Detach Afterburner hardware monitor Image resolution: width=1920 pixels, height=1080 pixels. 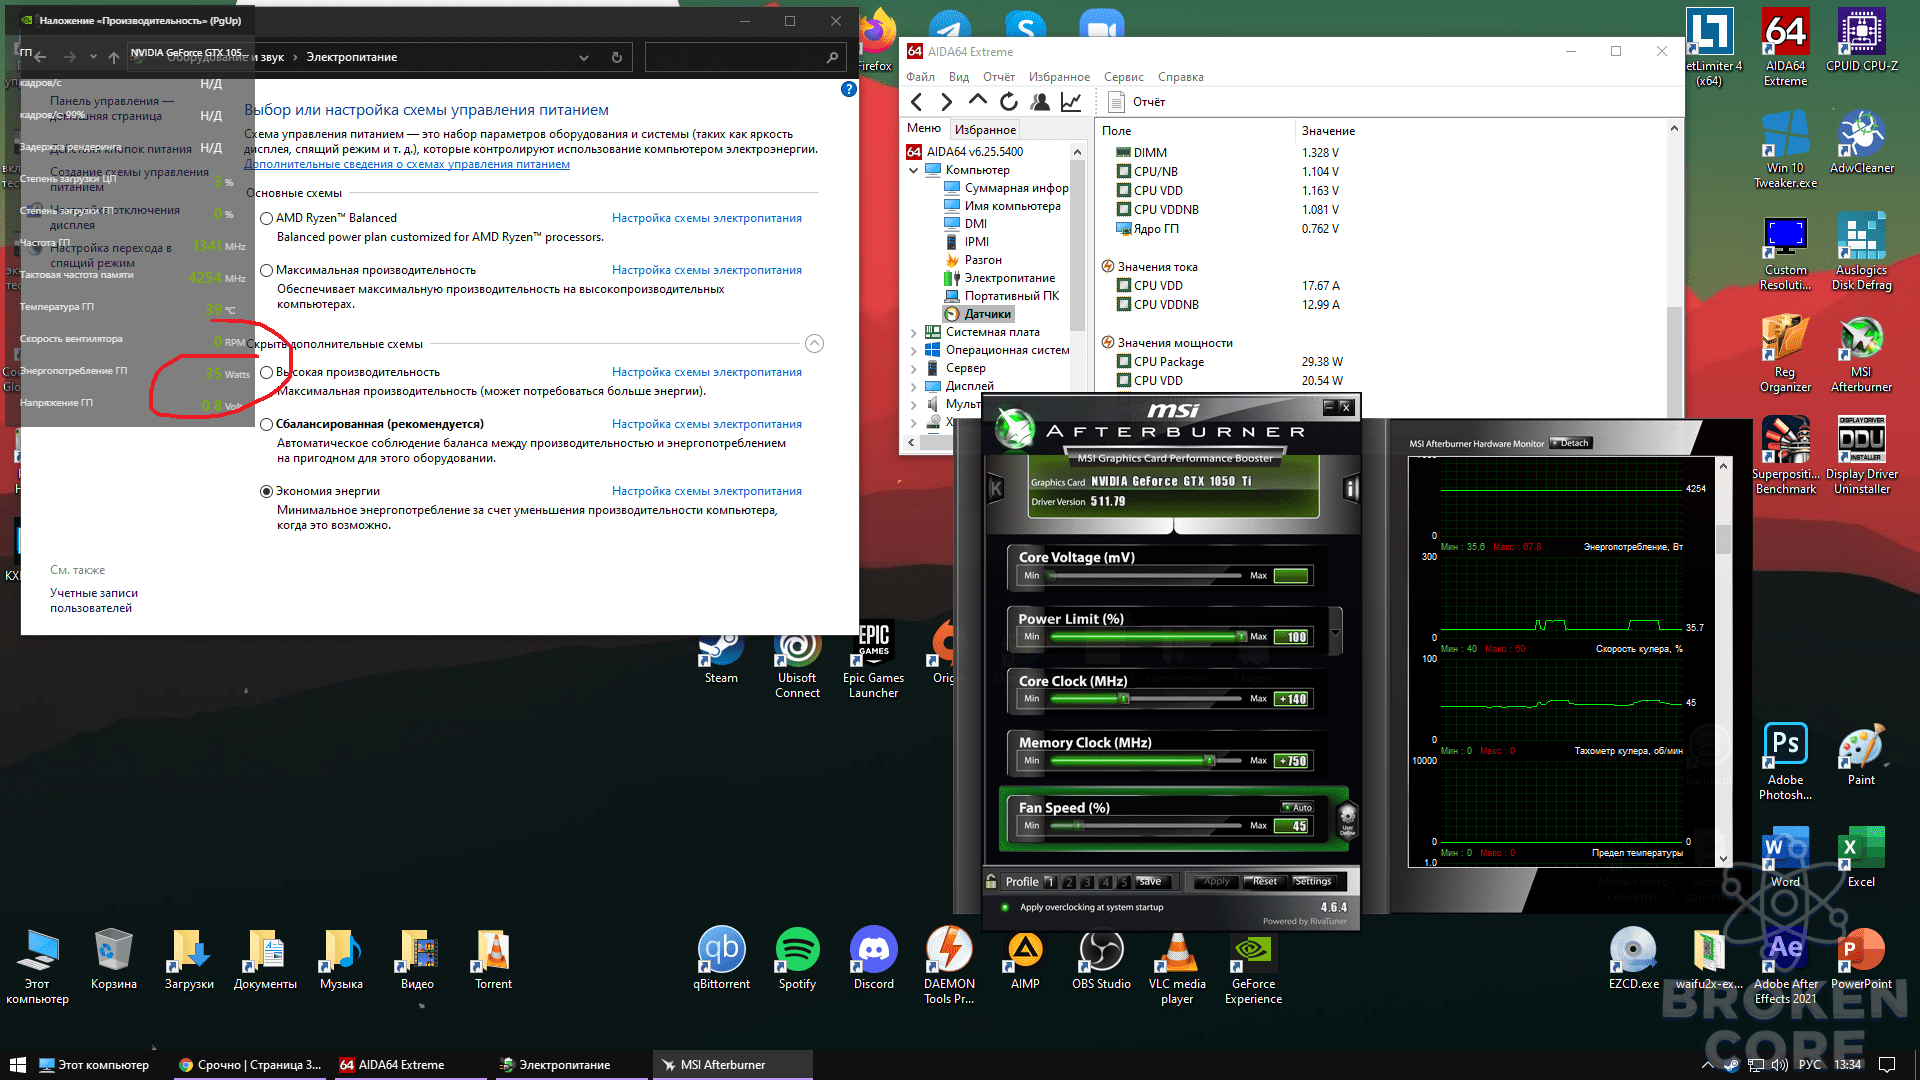coord(1570,443)
